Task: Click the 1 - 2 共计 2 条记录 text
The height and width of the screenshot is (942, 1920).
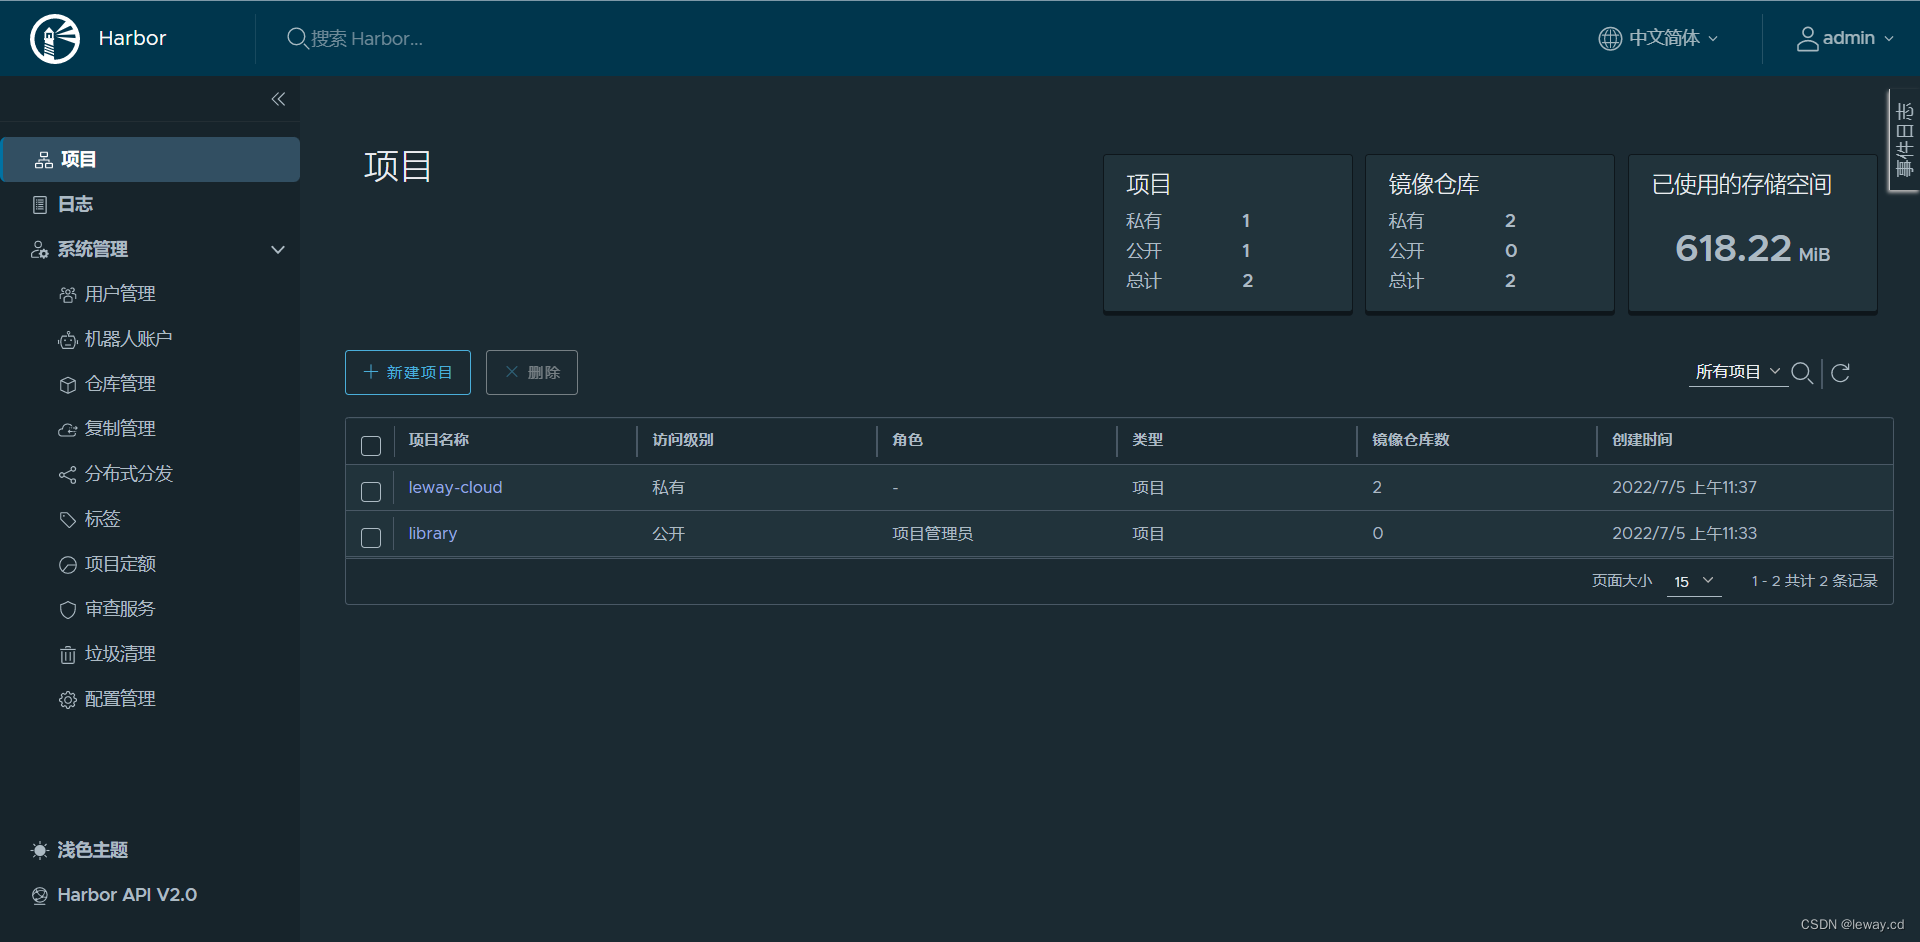Action: click(x=1814, y=581)
